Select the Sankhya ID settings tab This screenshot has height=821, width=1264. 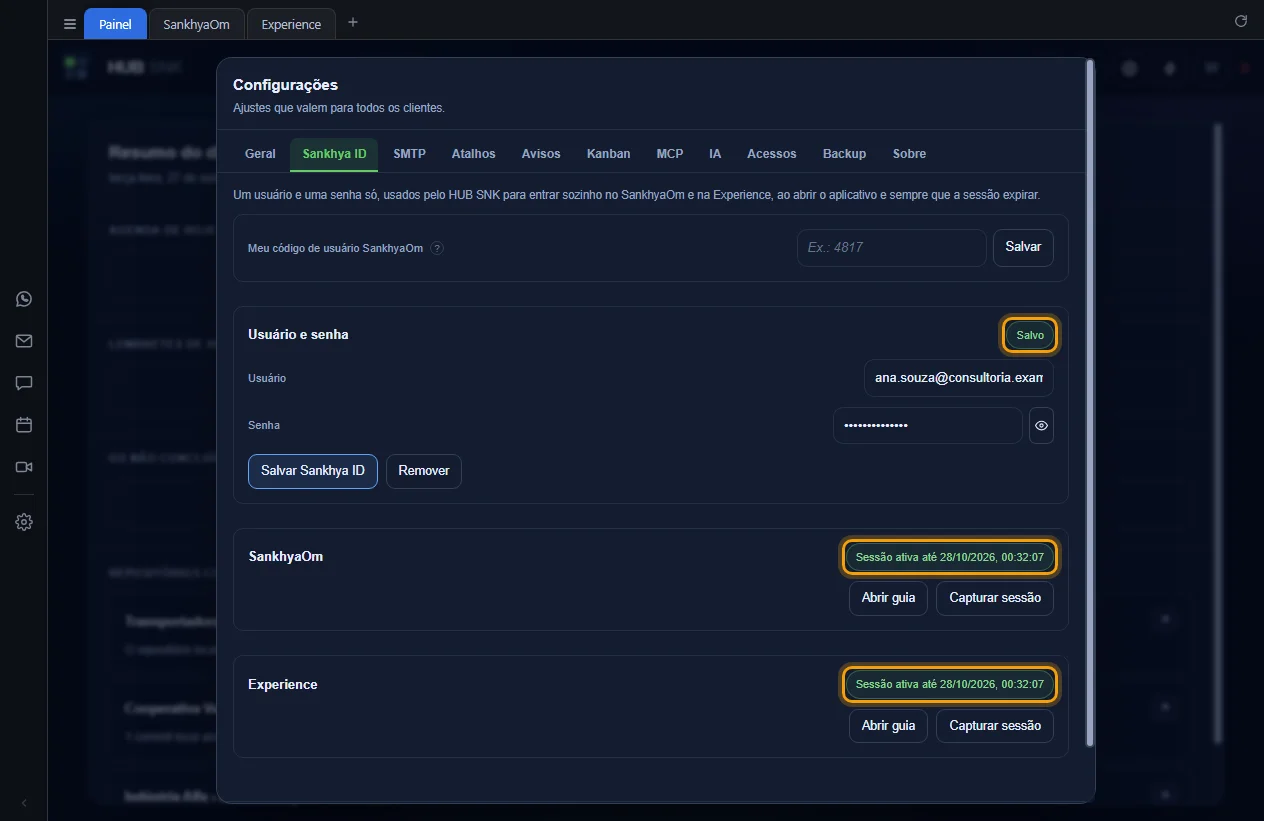pos(334,154)
